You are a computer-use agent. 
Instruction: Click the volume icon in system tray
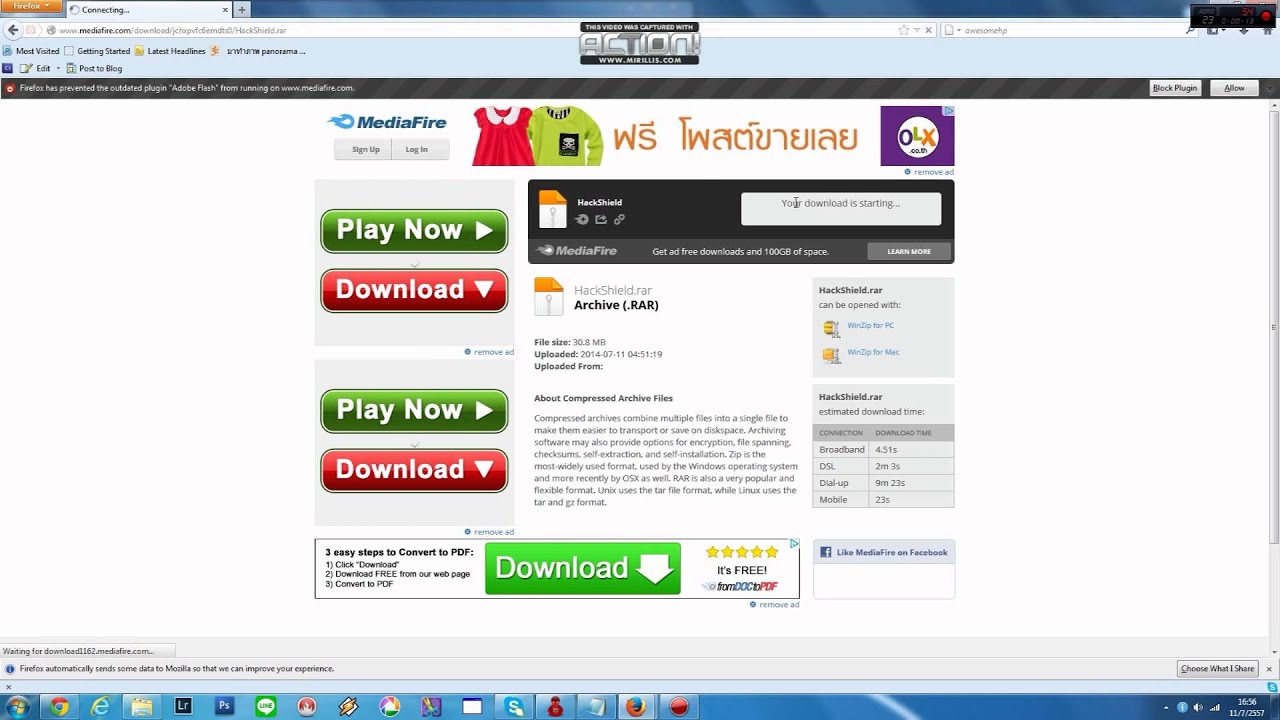(1198, 708)
